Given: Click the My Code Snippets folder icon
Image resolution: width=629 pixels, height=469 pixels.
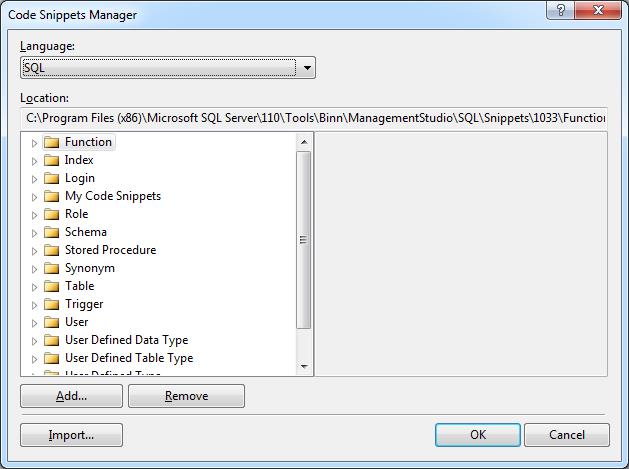Looking at the screenshot, I should [52, 196].
